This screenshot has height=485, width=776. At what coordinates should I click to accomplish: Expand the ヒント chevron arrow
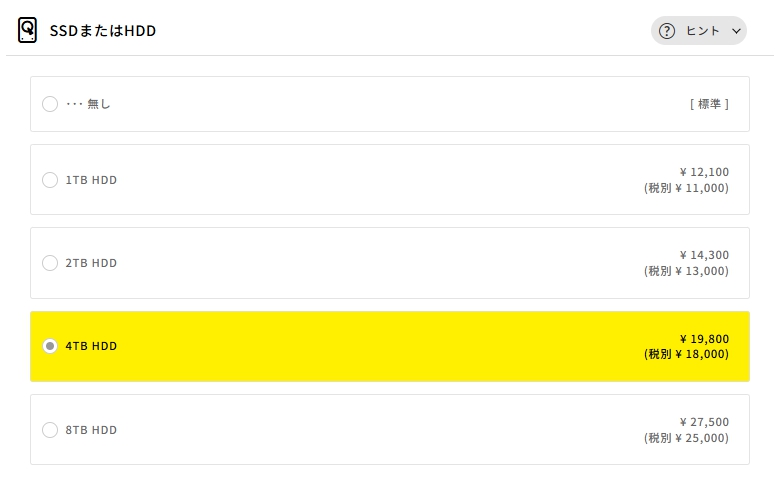(x=736, y=31)
